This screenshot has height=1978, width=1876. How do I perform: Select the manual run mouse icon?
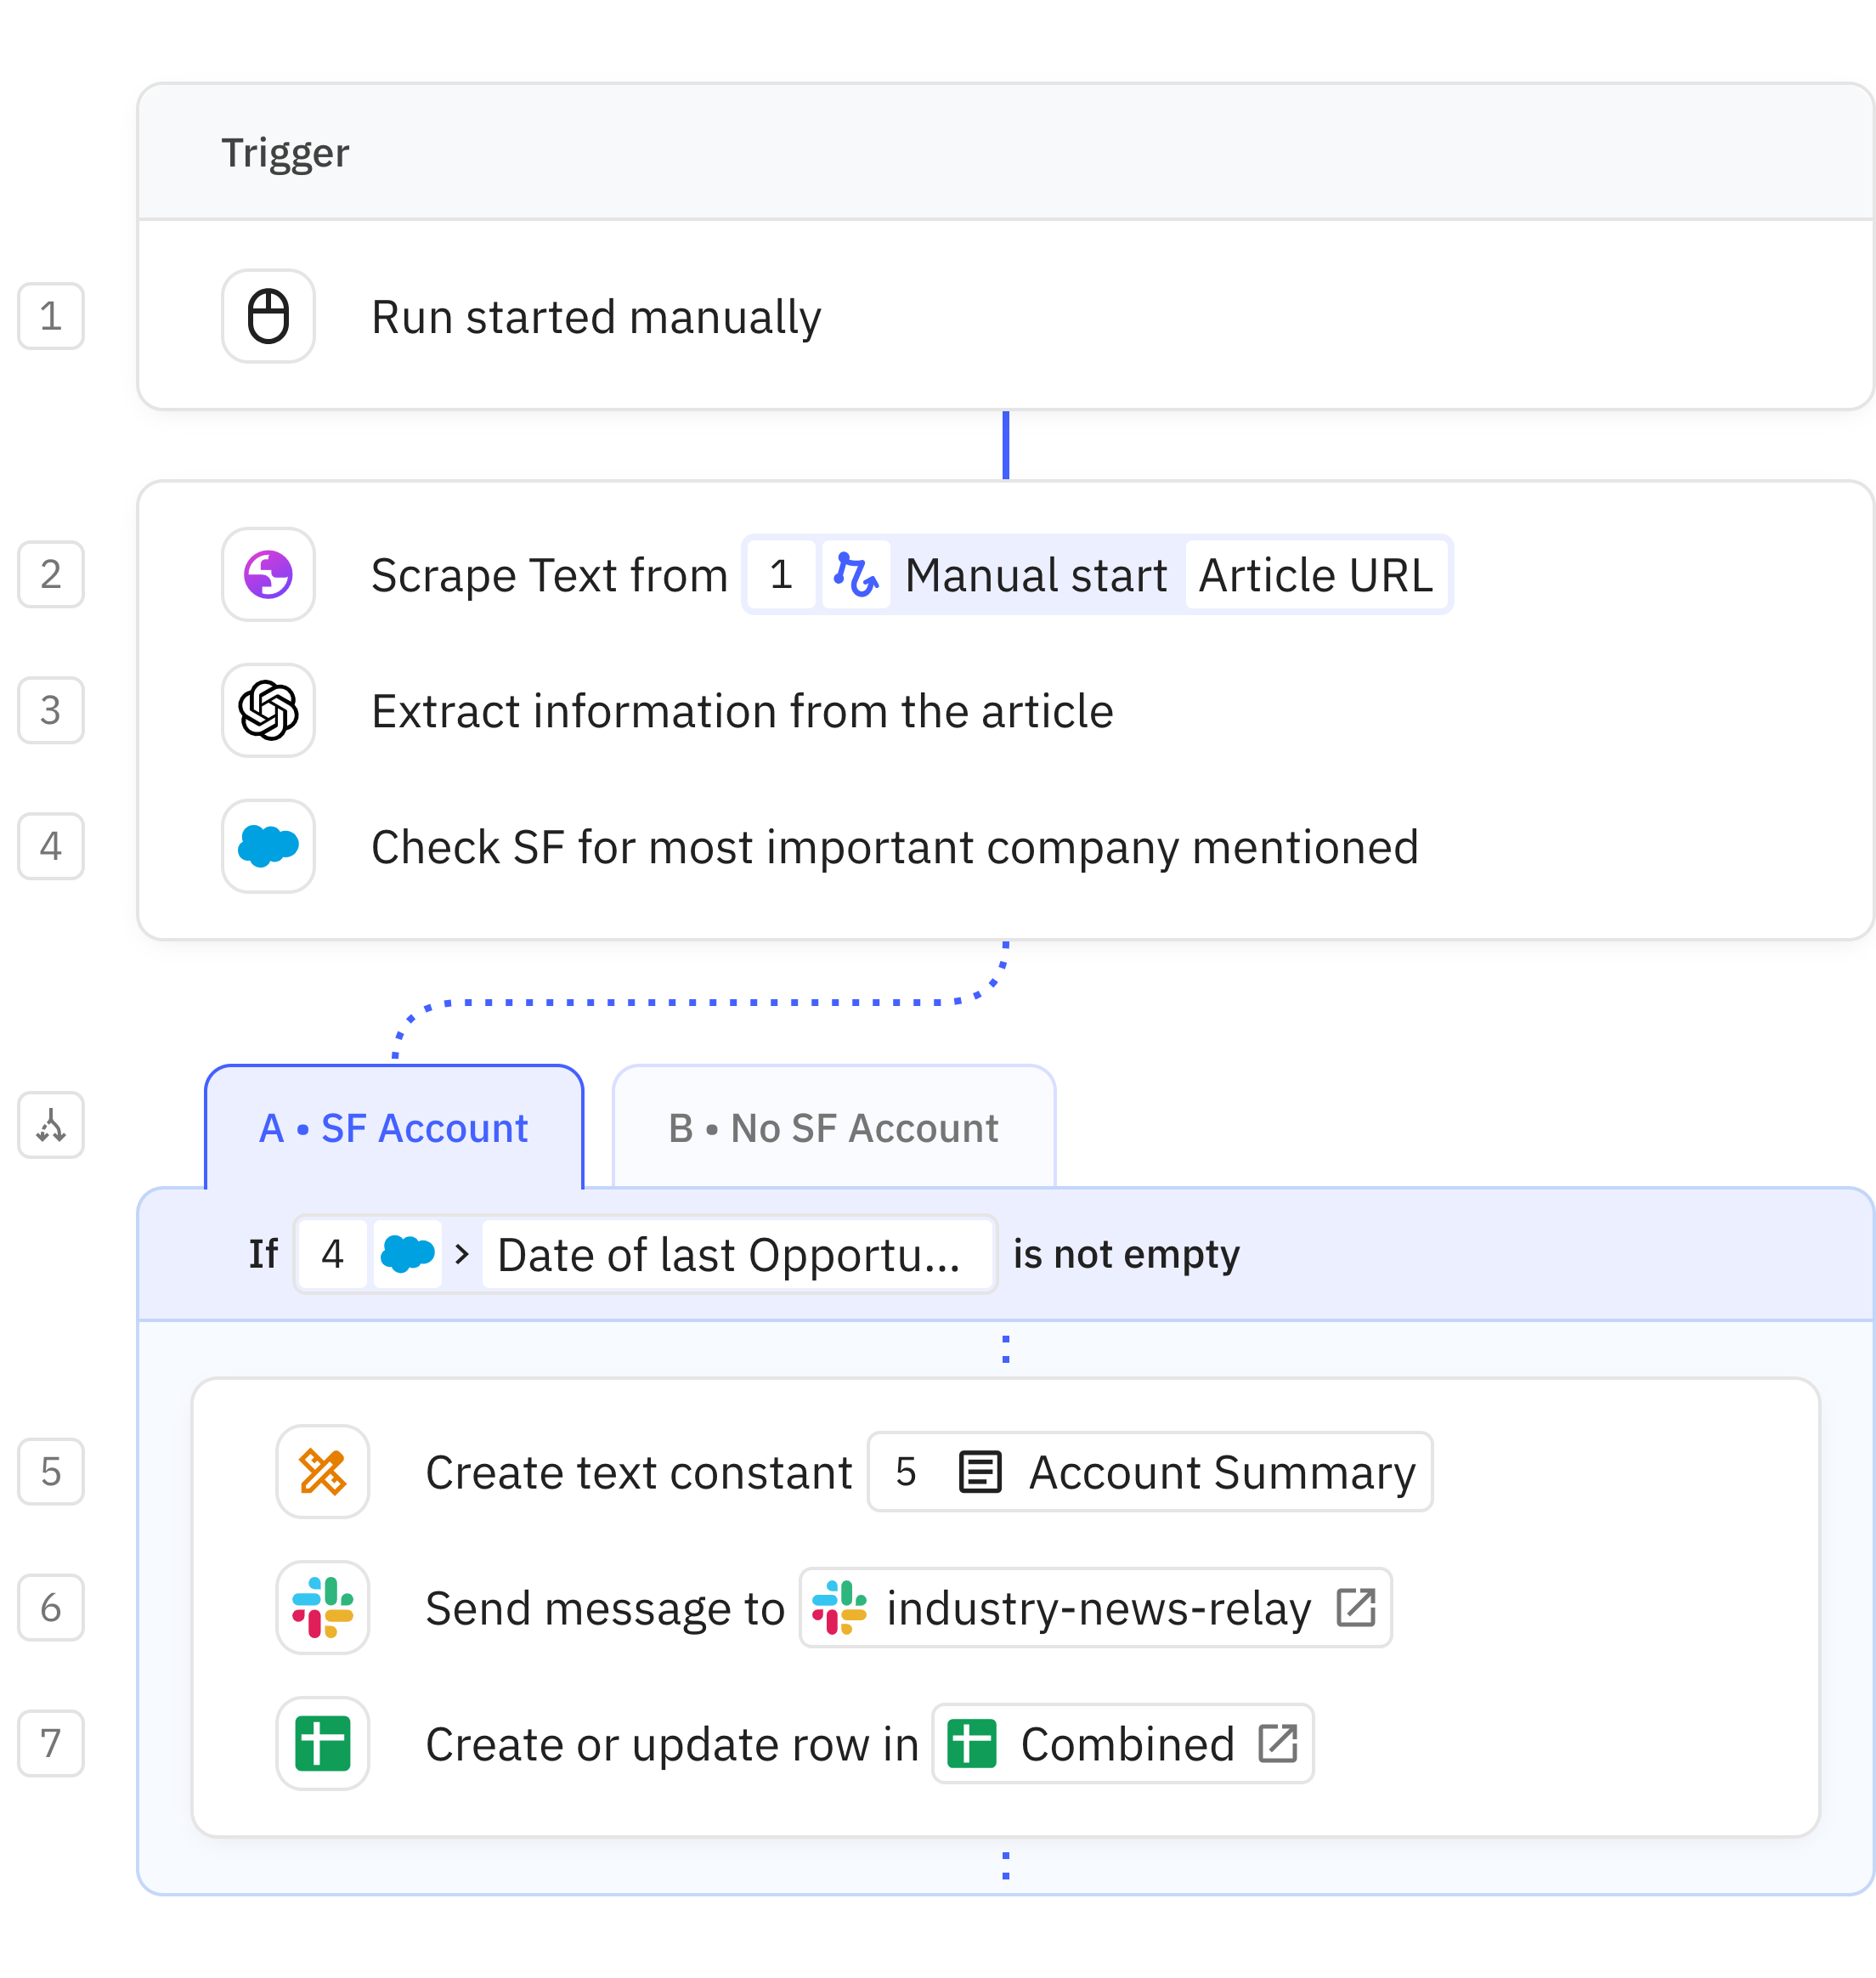pyautogui.click(x=267, y=316)
